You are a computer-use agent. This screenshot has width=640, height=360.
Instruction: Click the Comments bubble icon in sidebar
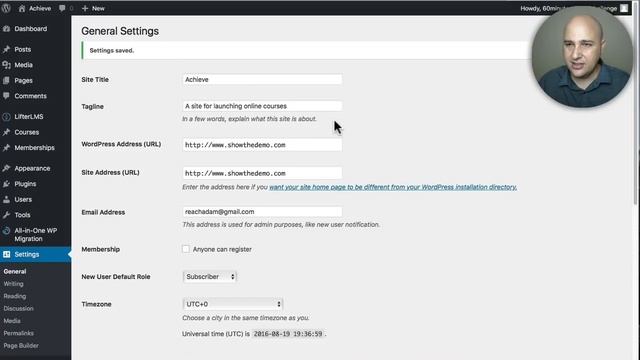[7, 96]
